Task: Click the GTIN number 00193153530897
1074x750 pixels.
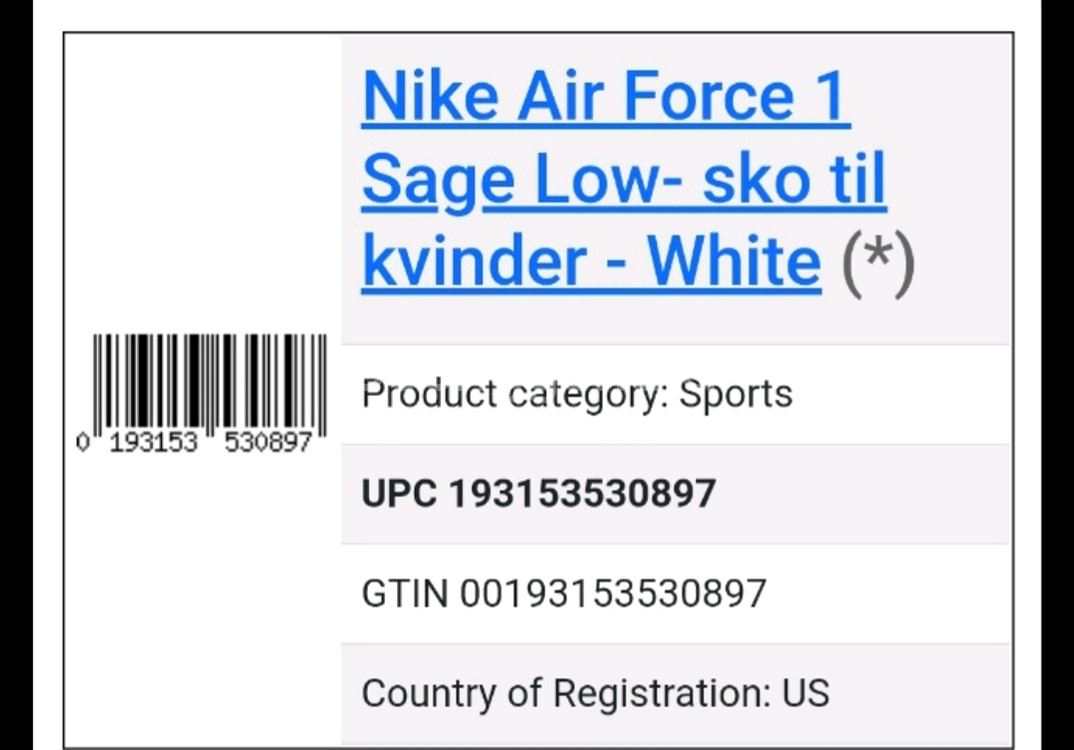Action: click(x=613, y=593)
